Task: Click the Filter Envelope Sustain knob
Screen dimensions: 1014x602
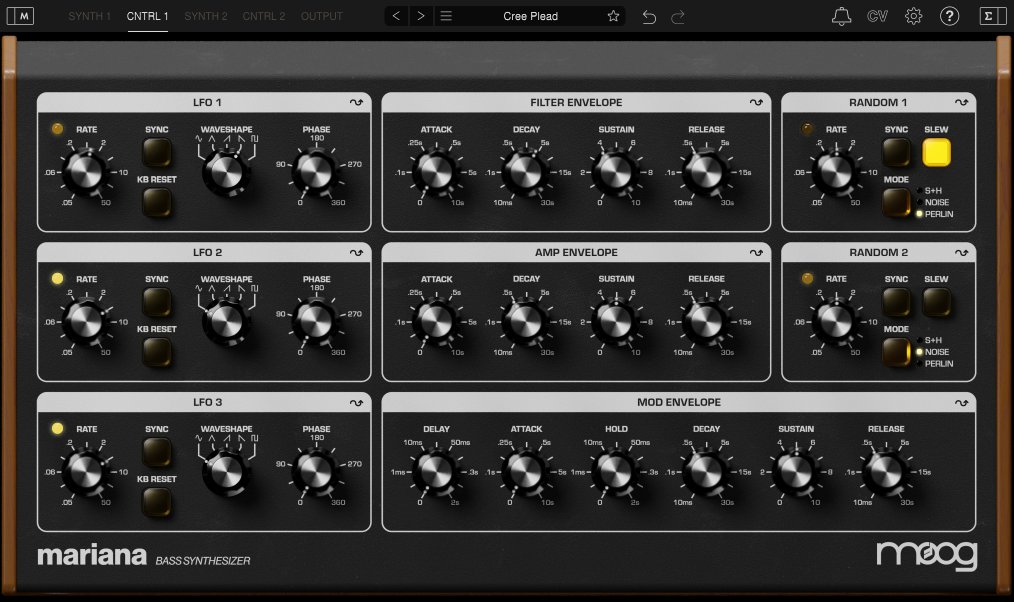Action: pyautogui.click(x=616, y=172)
